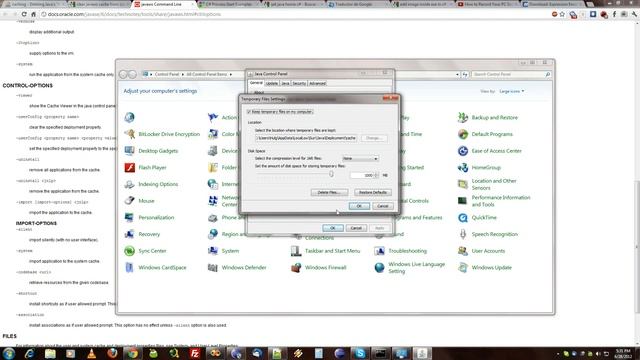
Task: Switch to the Update tab in Java Control Panel
Action: pos(271,83)
